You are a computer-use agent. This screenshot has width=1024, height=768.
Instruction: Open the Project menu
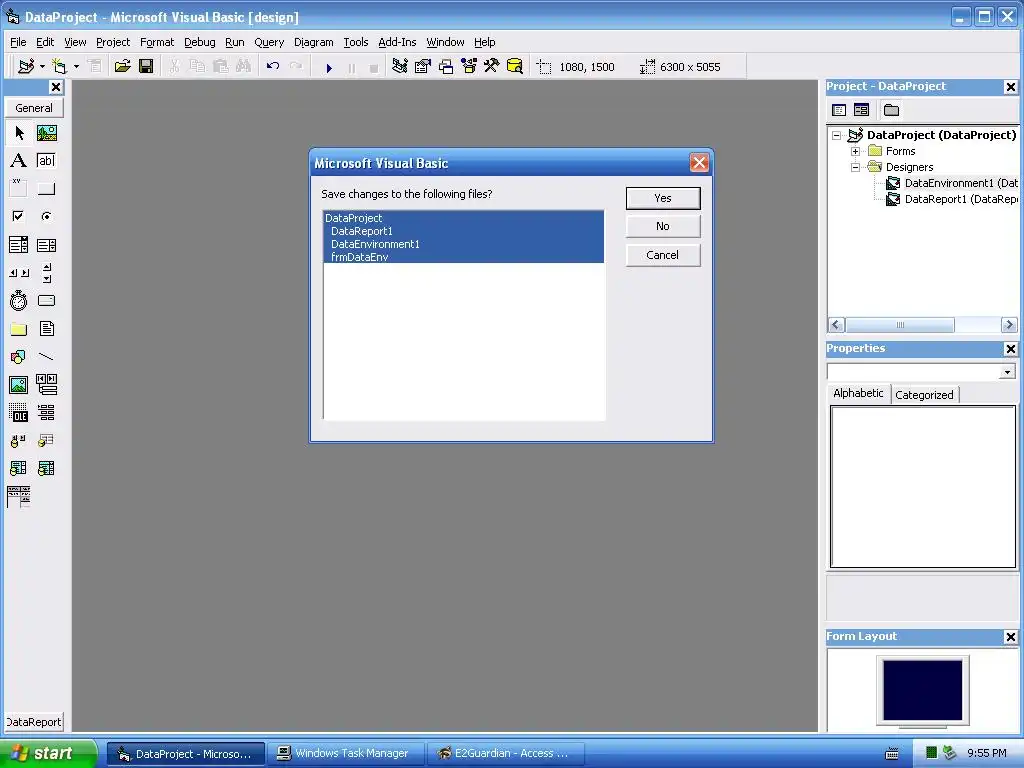coord(113,42)
